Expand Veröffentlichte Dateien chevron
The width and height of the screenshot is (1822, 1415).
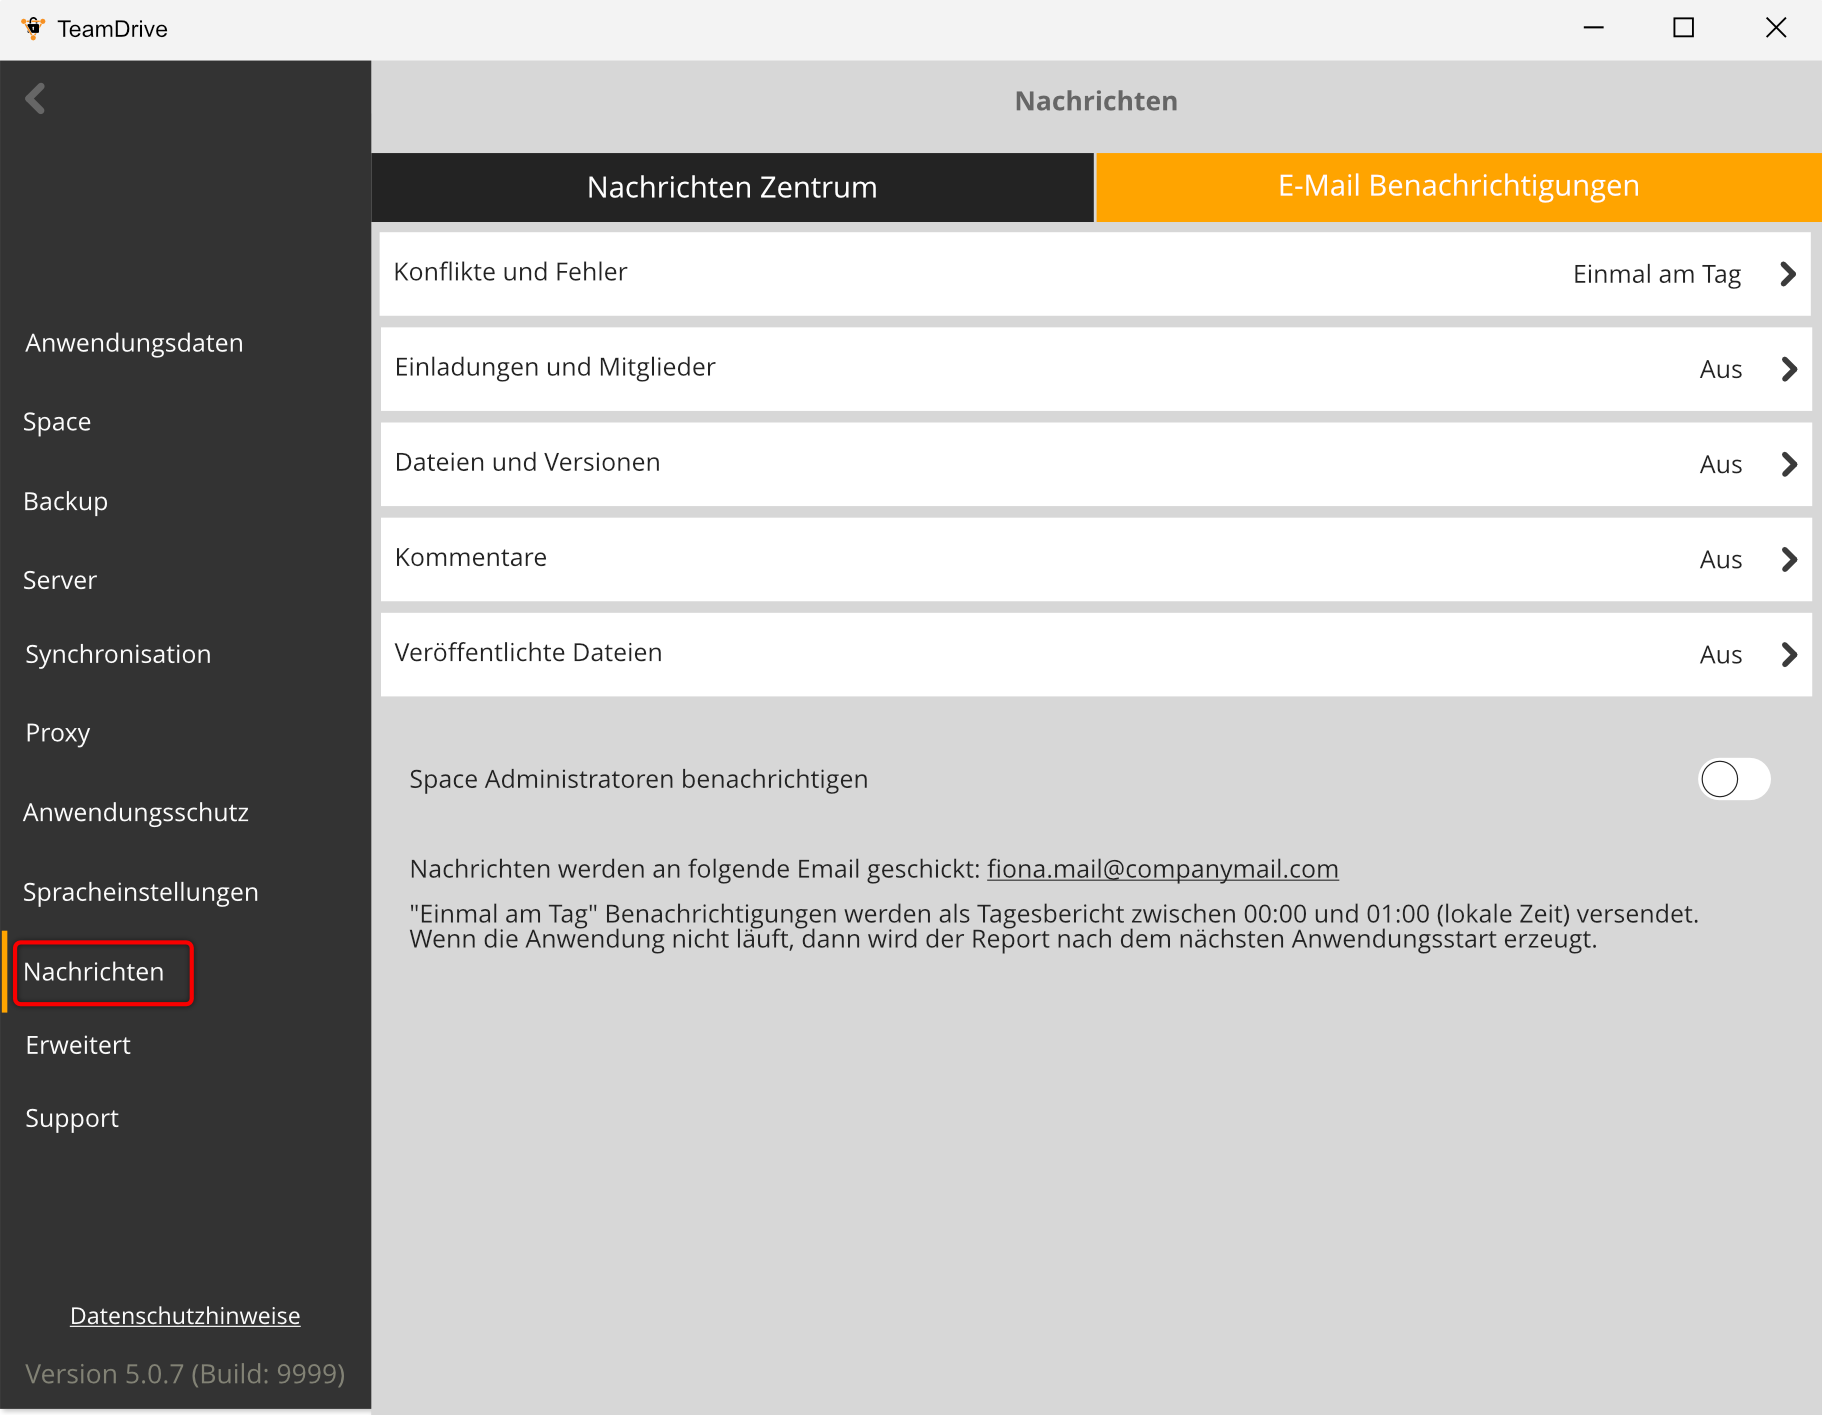pos(1788,654)
